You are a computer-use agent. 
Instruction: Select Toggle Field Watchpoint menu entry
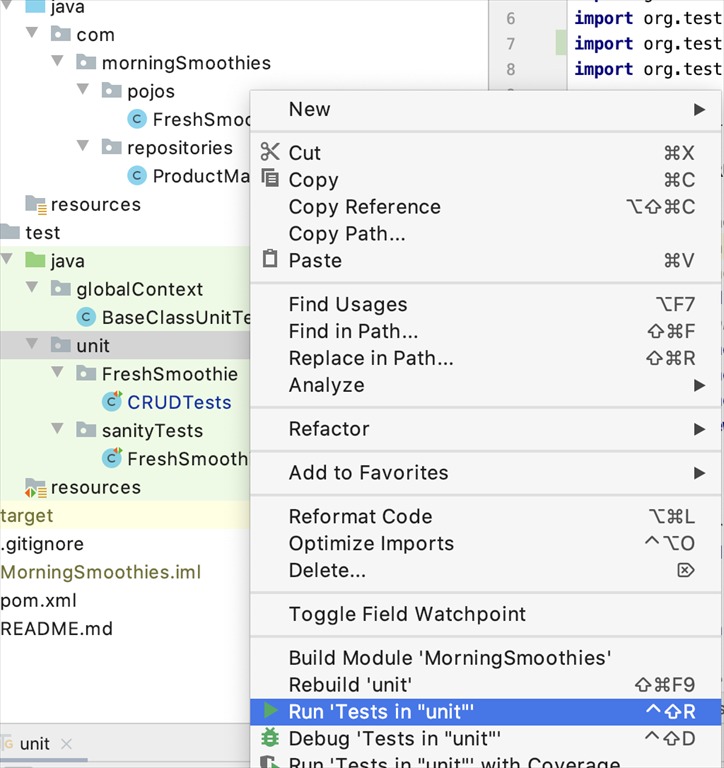pos(407,614)
